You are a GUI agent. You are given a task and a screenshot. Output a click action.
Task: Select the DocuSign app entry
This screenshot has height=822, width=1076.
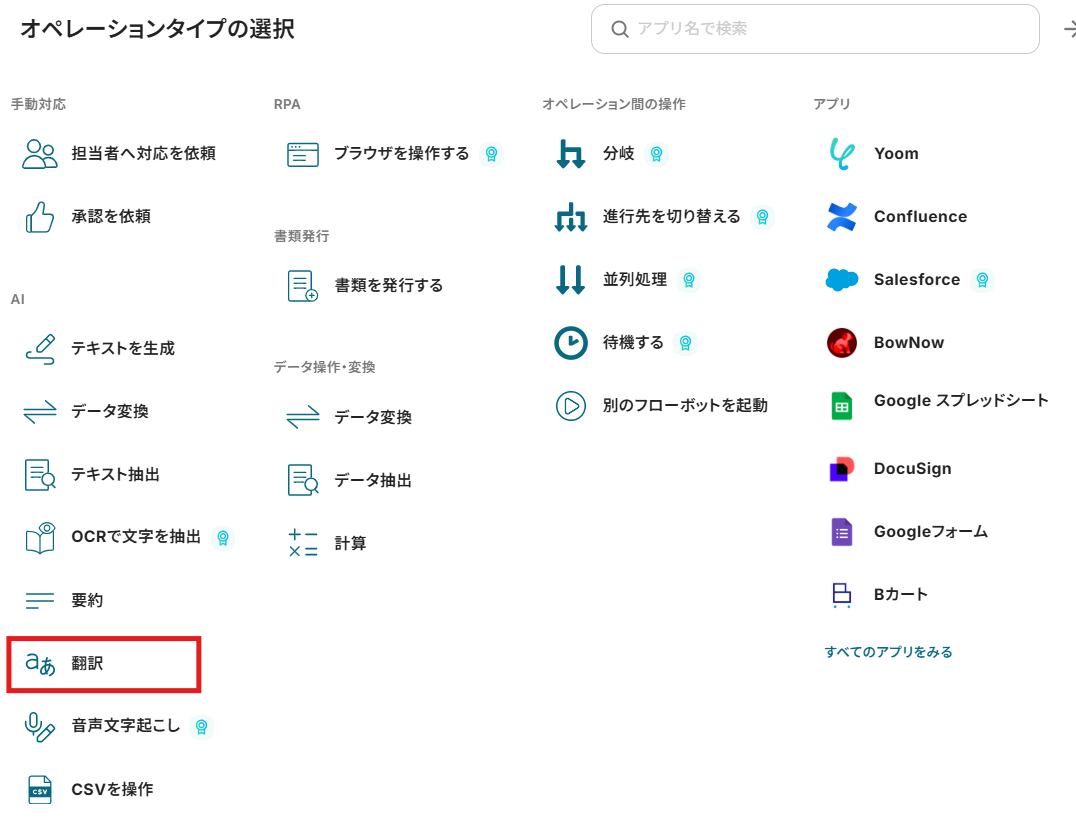point(912,469)
